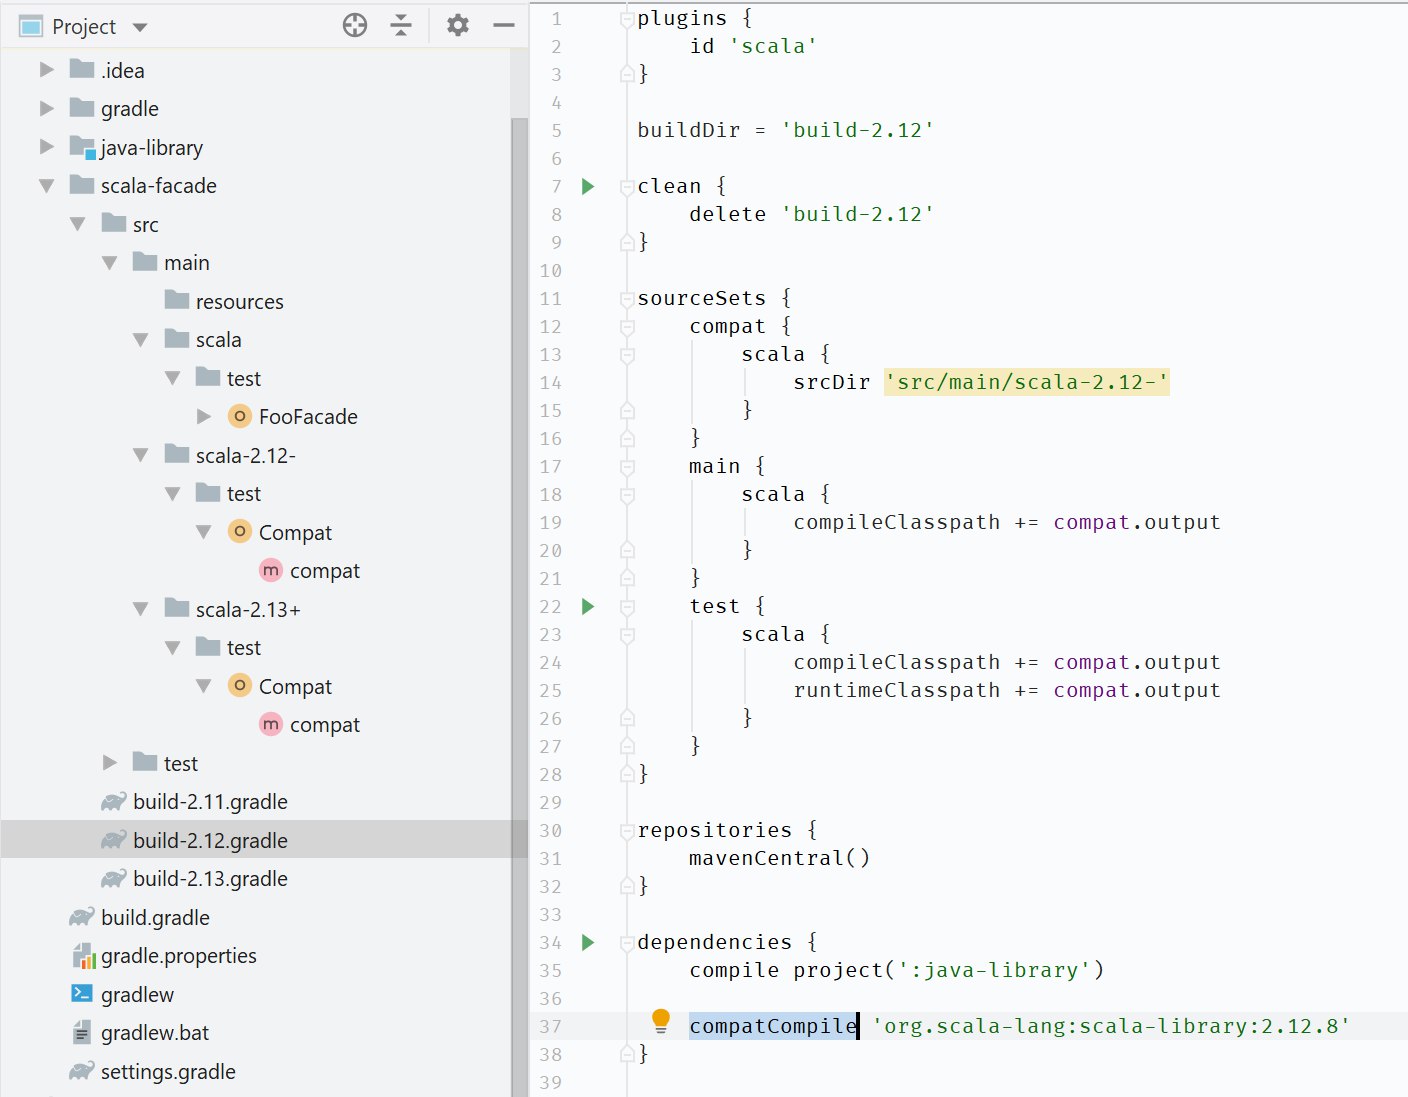Hide the Project panel with minus icon

(504, 26)
